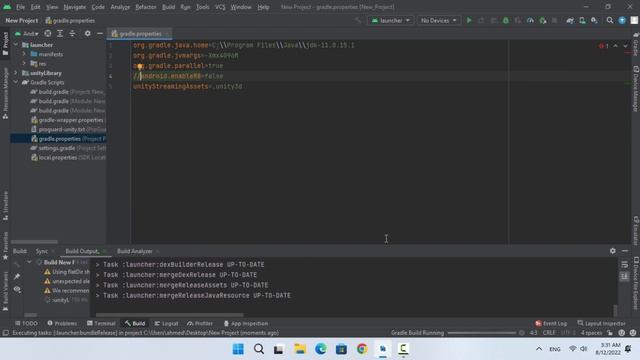Image resolution: width=640 pixels, height=360 pixels.
Task: Click Sync Project with Gradle Files icon
Action: 570,20
